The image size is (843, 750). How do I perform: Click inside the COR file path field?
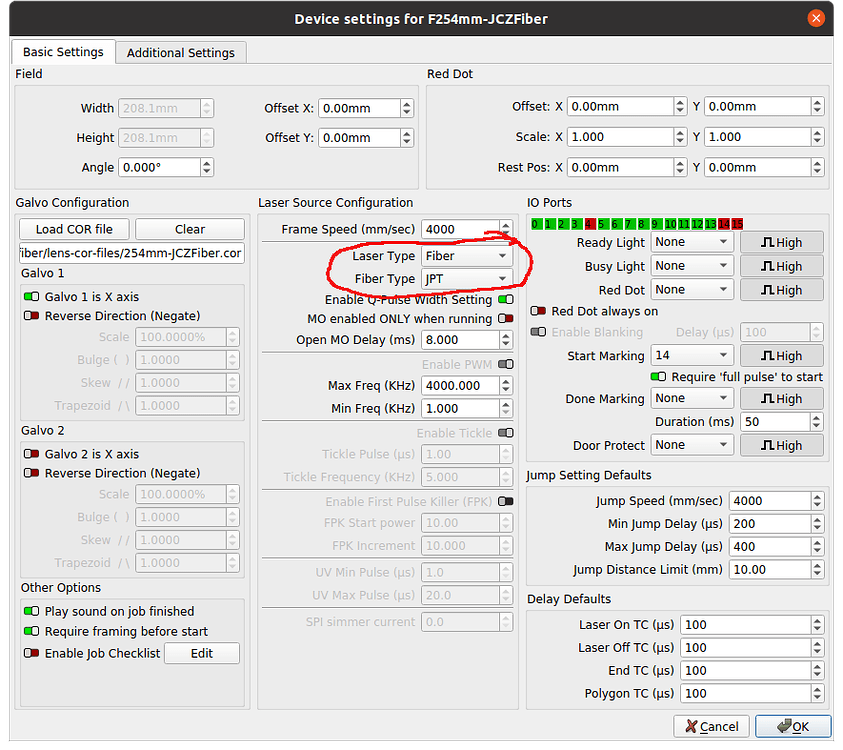(130, 253)
